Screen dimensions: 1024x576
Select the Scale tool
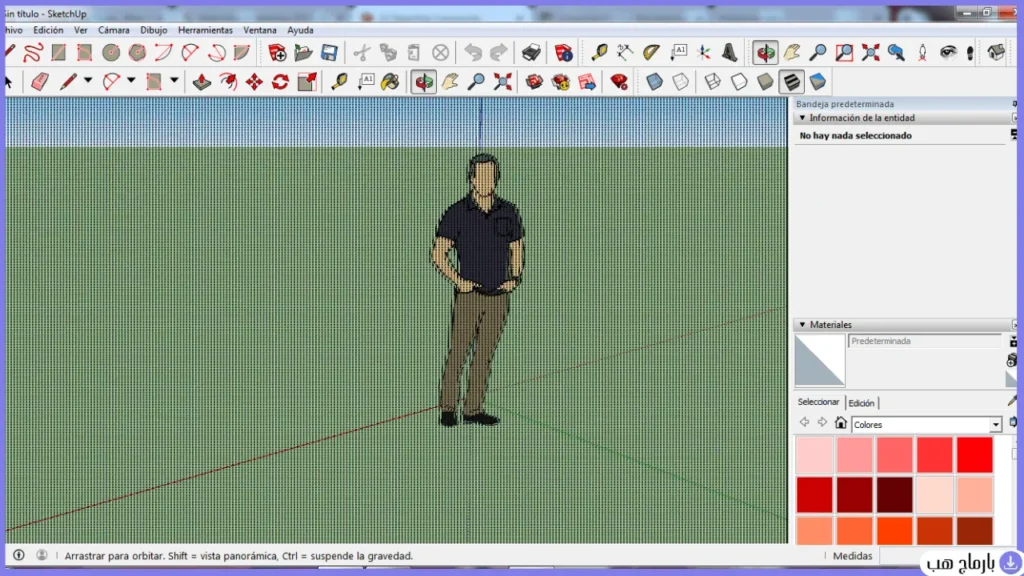click(x=307, y=82)
